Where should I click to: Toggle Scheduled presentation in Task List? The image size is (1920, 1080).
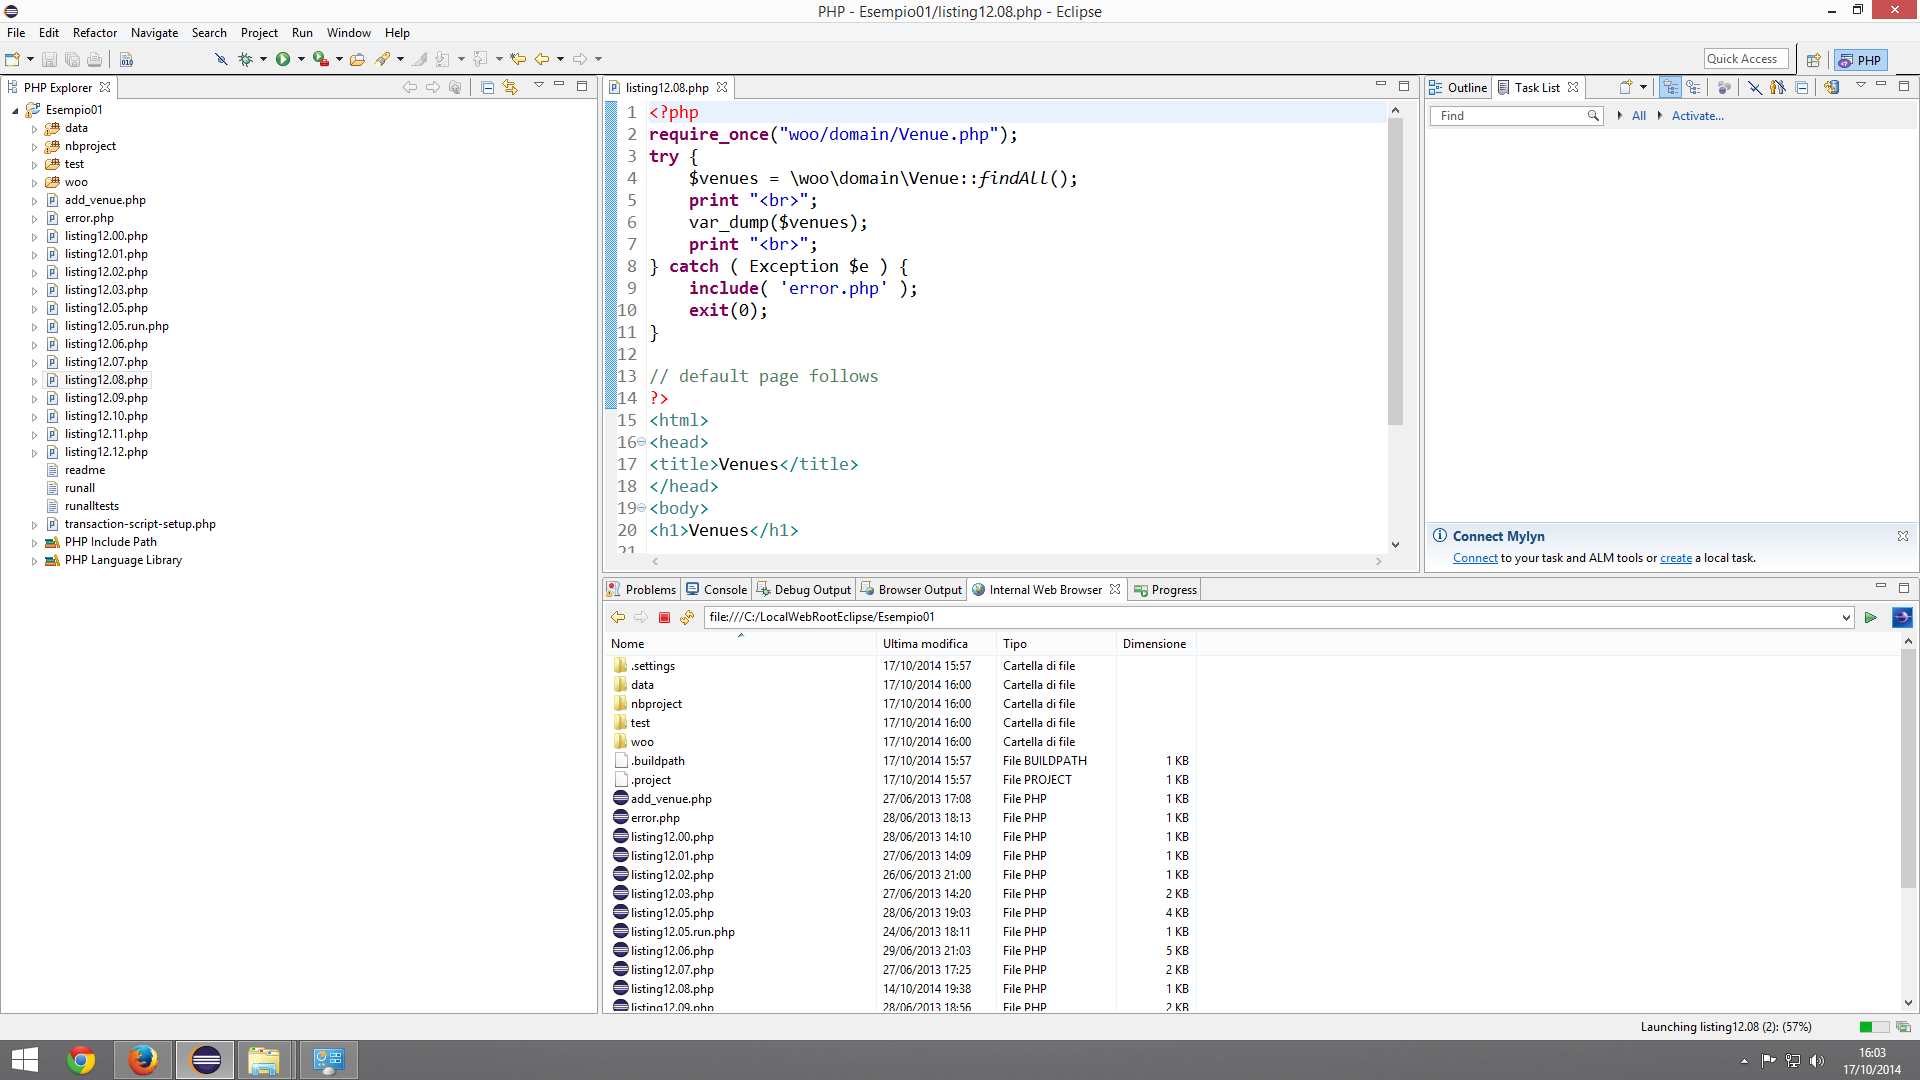1693,88
